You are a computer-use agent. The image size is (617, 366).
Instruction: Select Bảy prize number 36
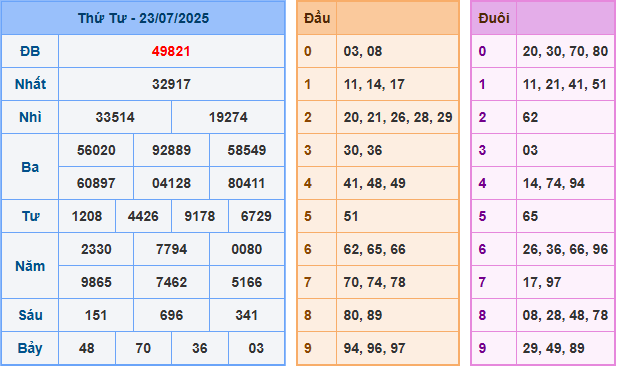(x=200, y=348)
